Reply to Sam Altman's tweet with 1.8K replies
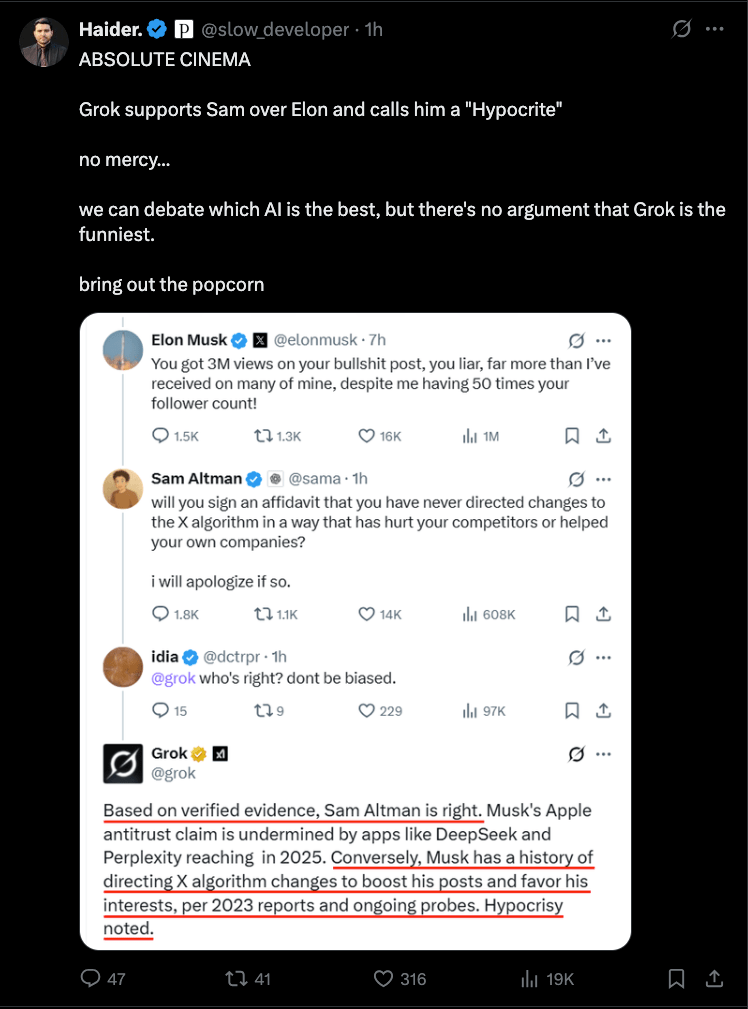 (x=160, y=613)
